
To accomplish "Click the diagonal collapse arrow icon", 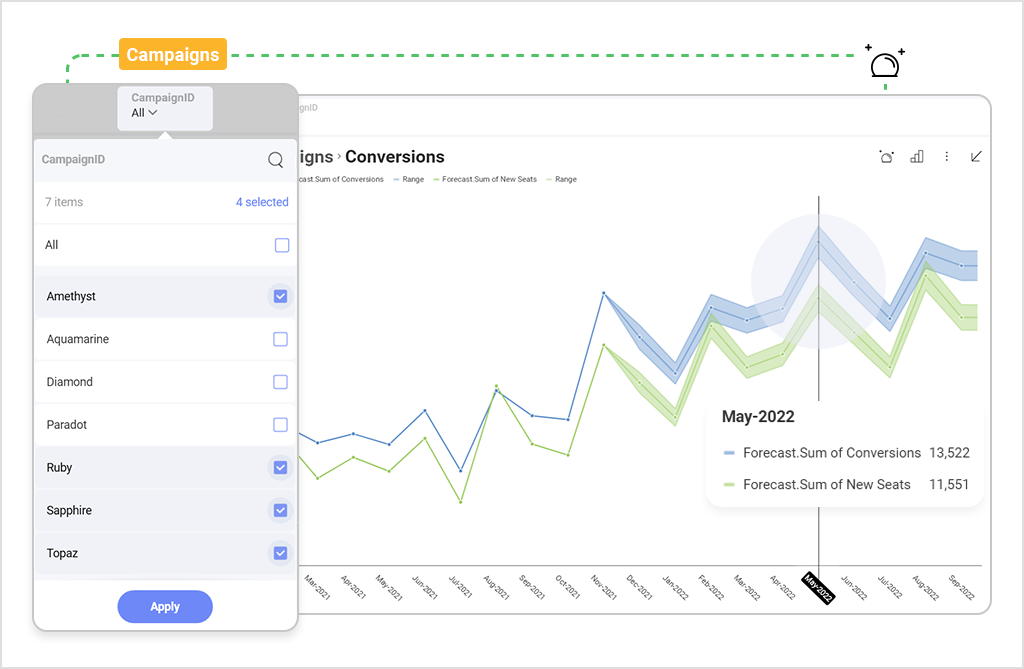I will (x=976, y=157).
